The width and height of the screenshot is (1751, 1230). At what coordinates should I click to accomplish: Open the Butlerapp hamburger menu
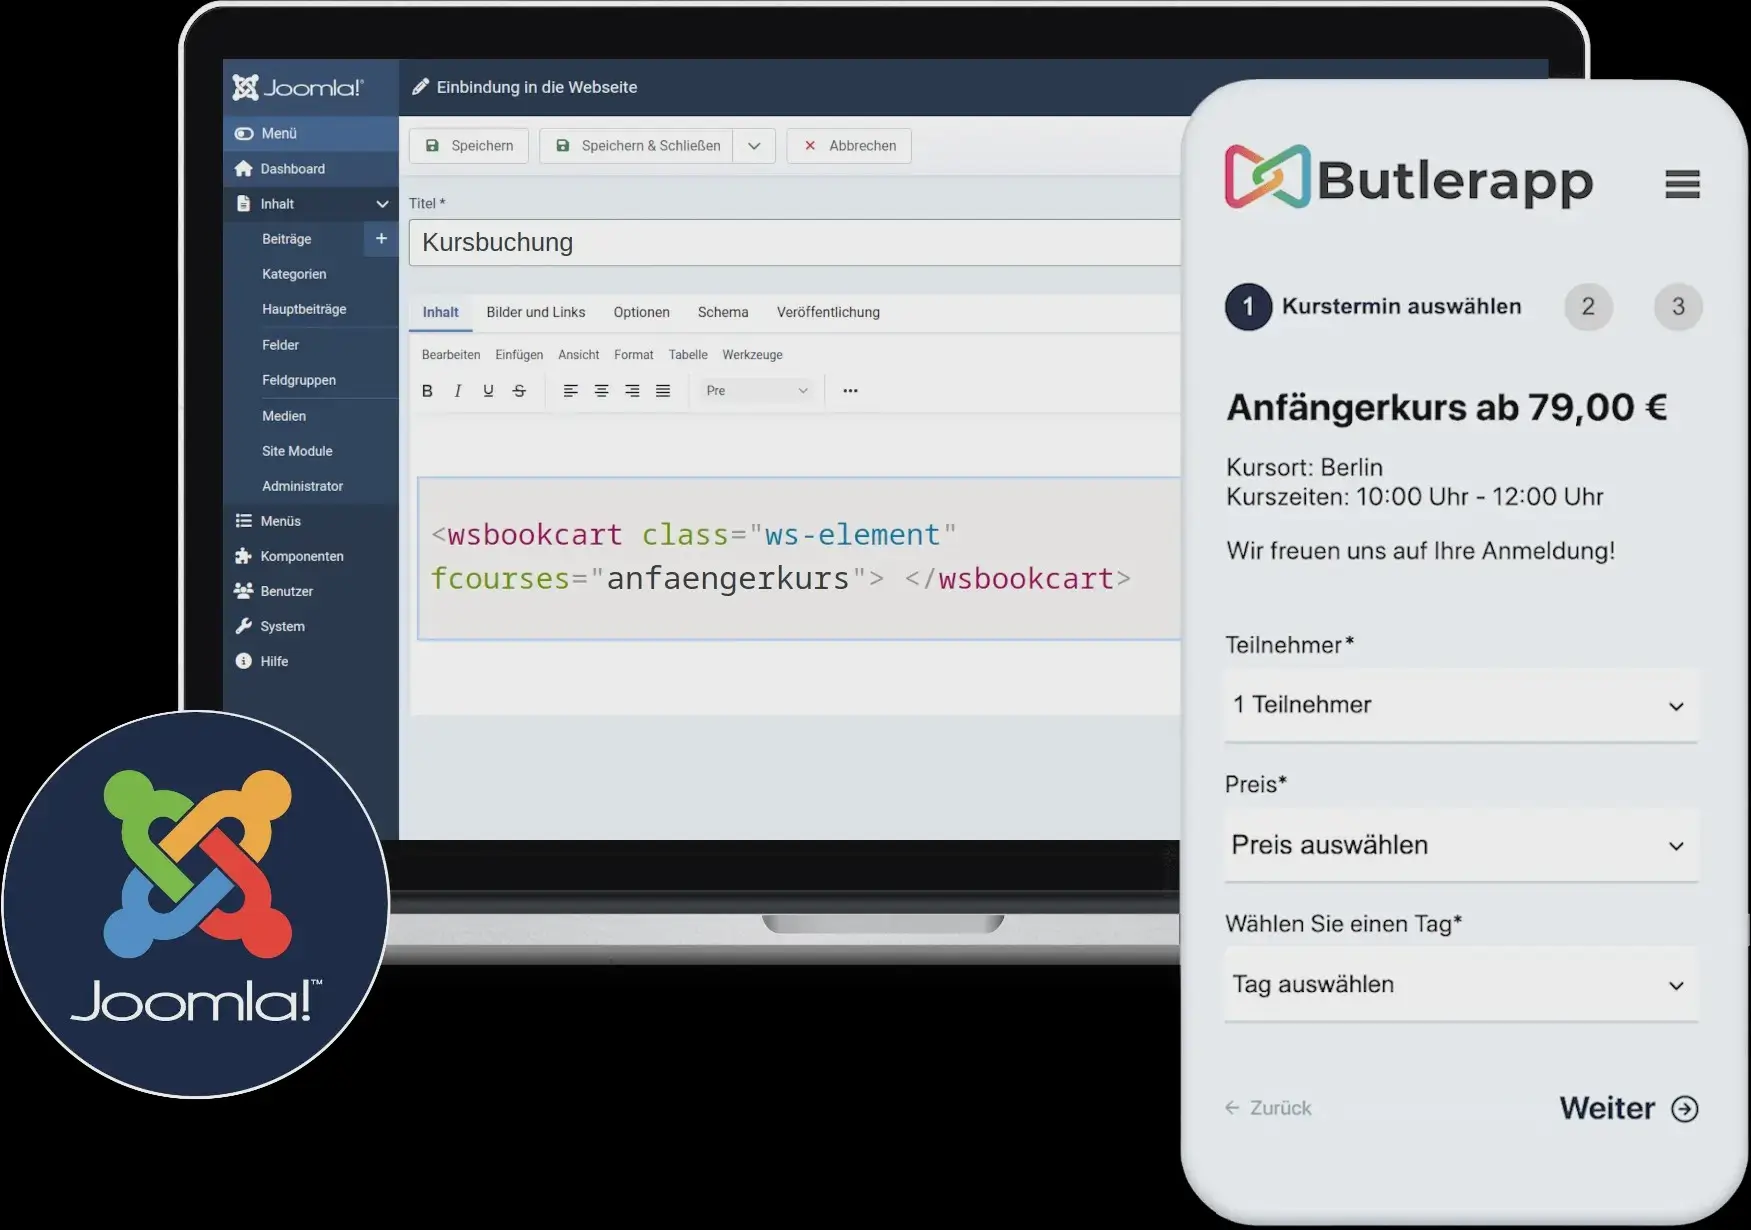tap(1683, 184)
